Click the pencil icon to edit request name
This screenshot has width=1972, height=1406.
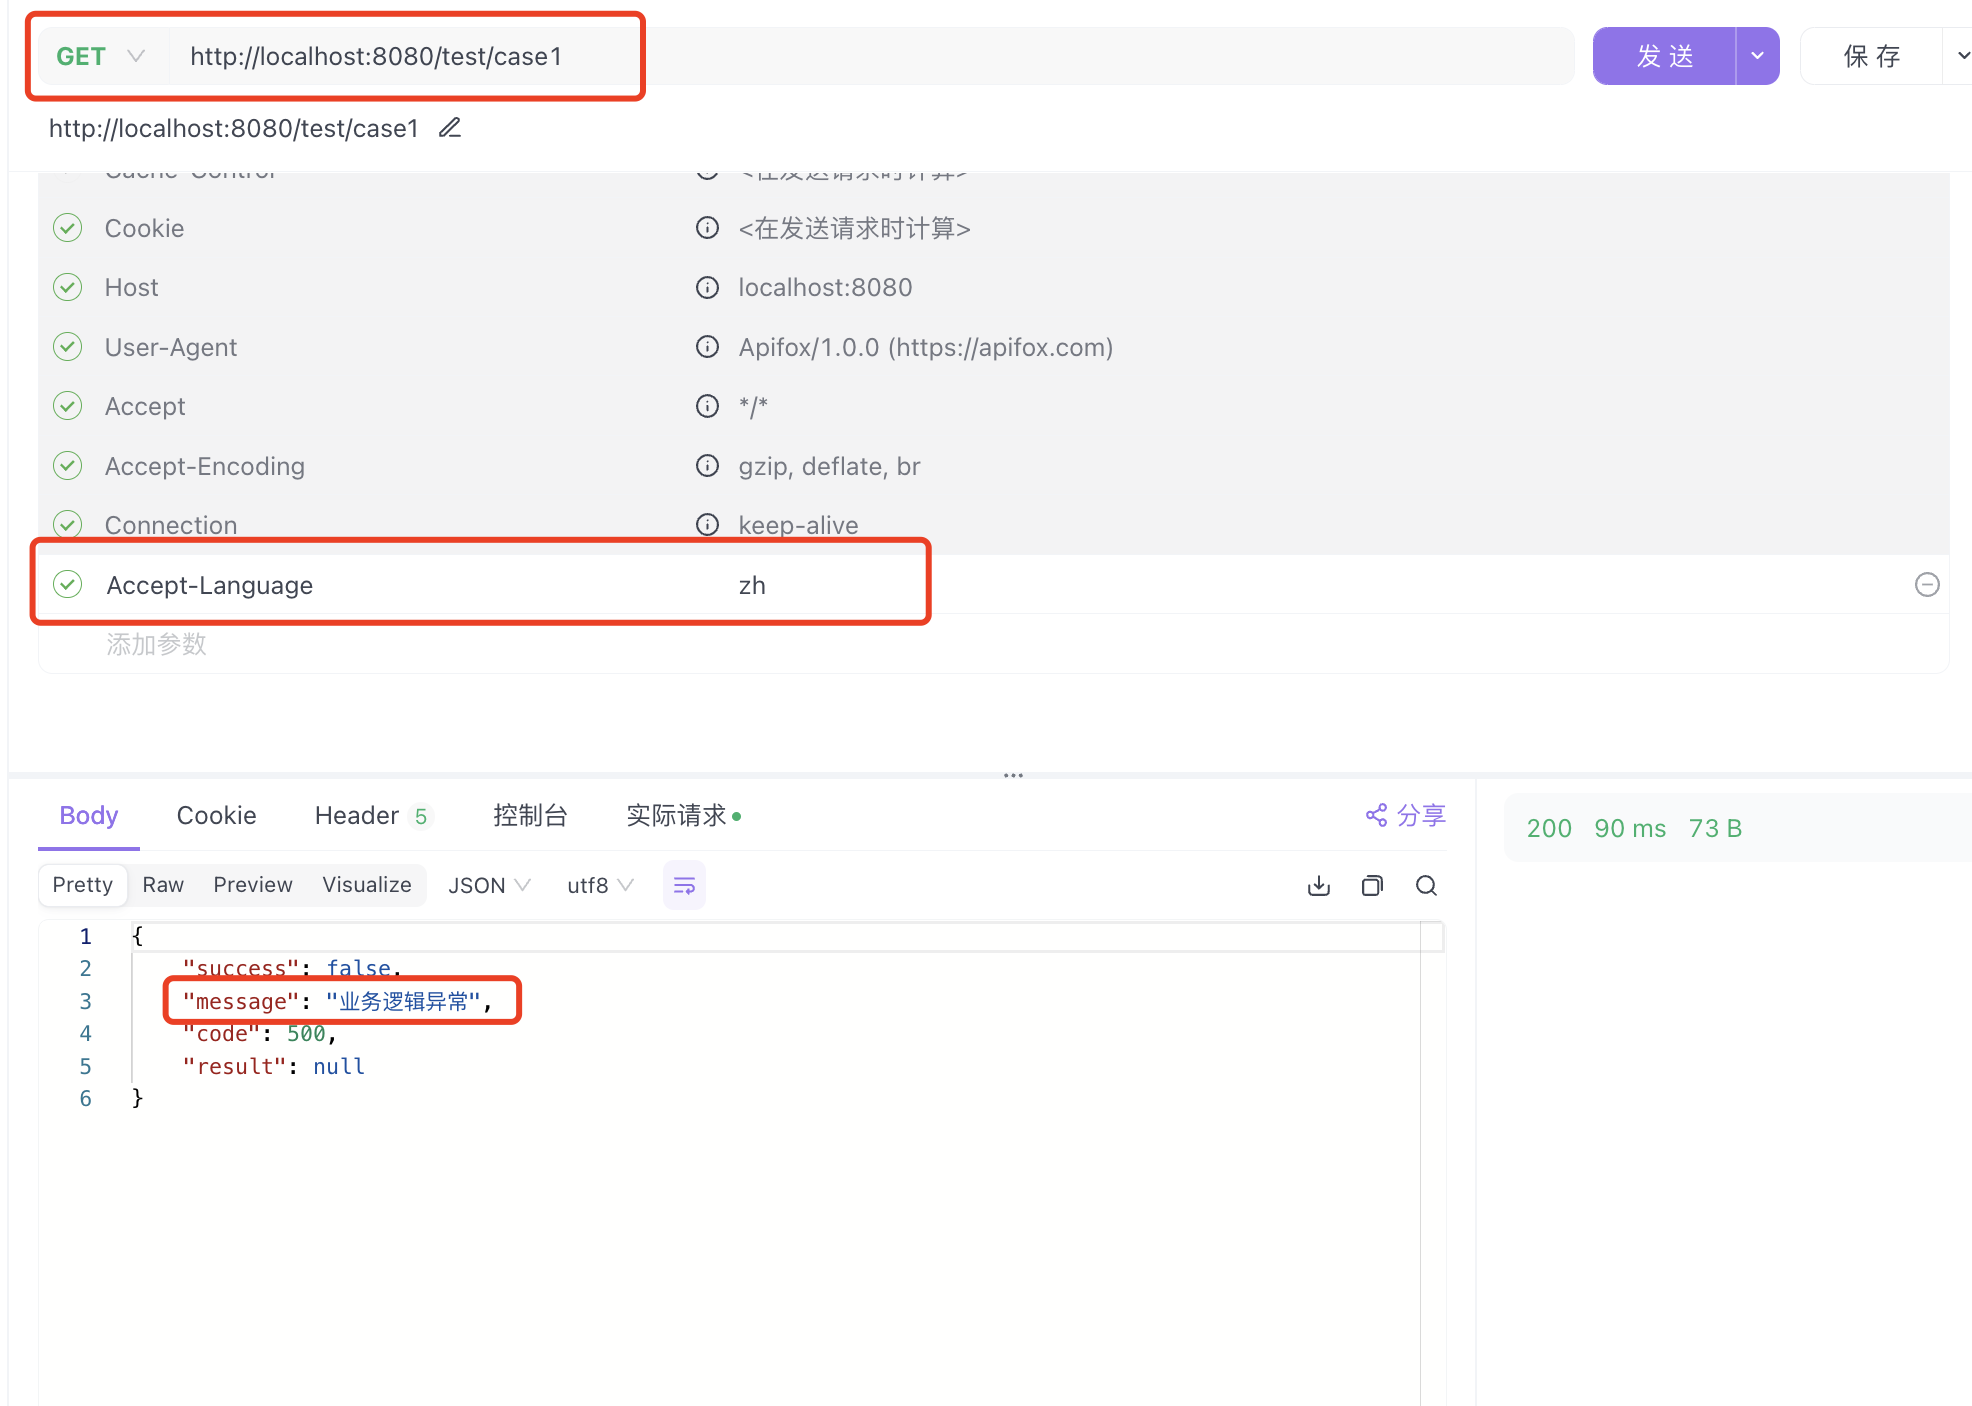[x=449, y=127]
